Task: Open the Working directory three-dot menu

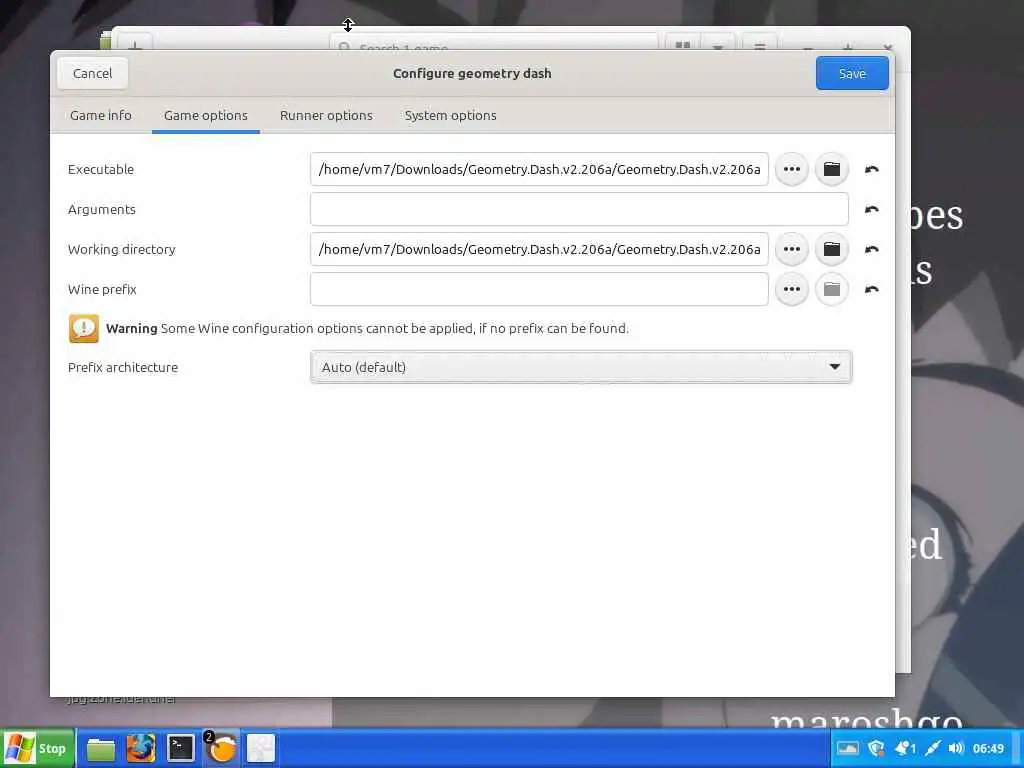Action: [x=792, y=249]
